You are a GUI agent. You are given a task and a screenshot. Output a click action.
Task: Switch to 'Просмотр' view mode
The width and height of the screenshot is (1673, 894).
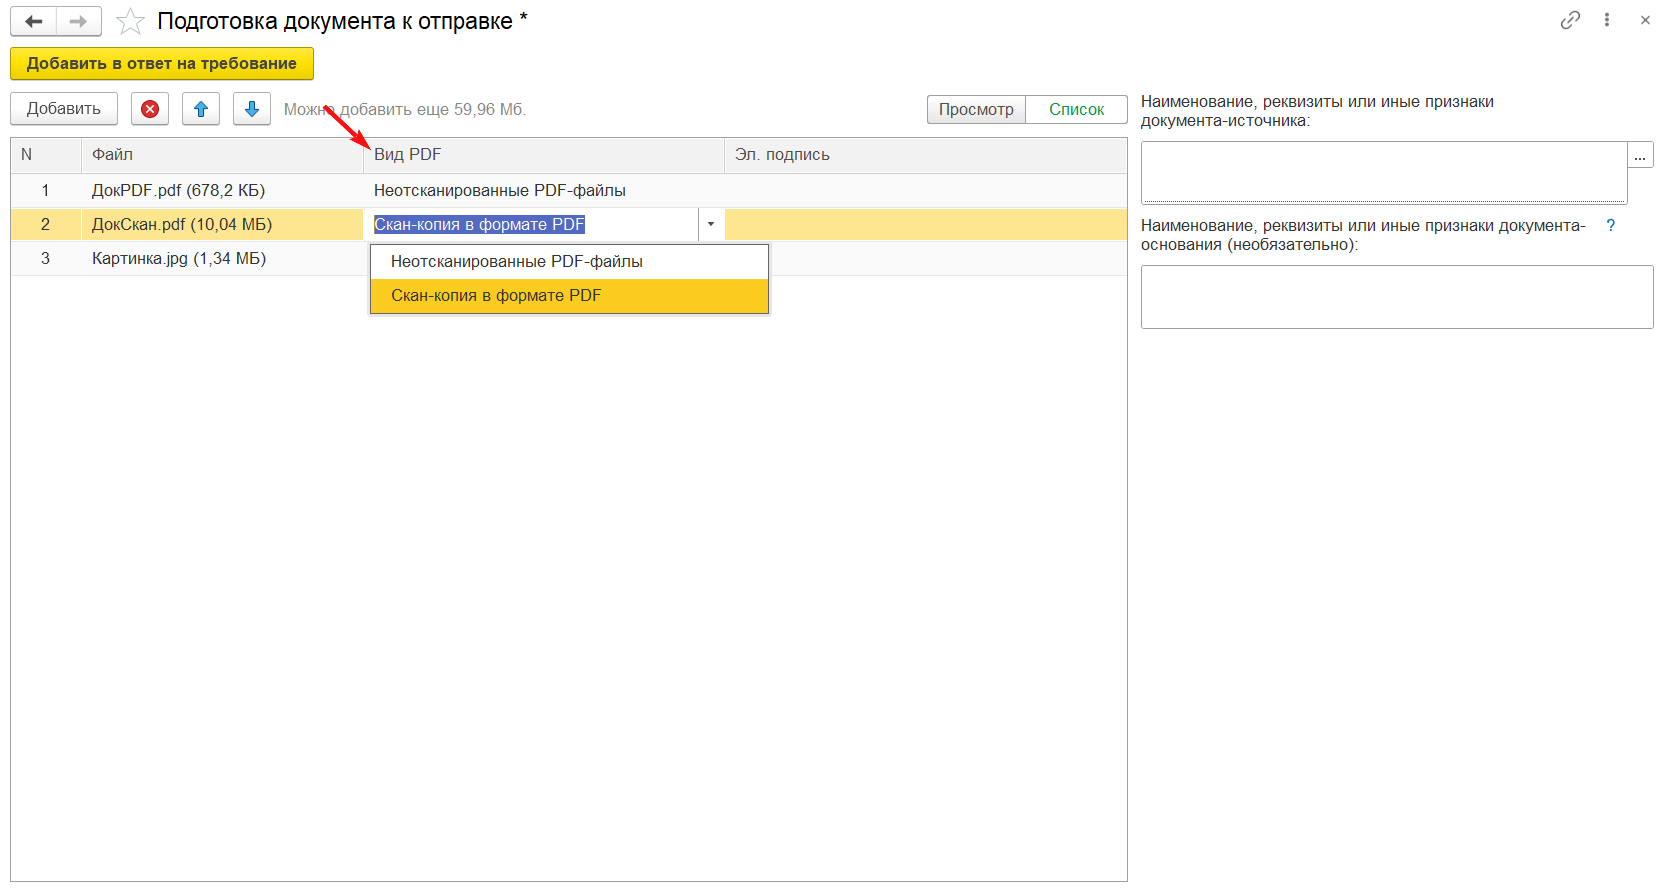coord(976,110)
